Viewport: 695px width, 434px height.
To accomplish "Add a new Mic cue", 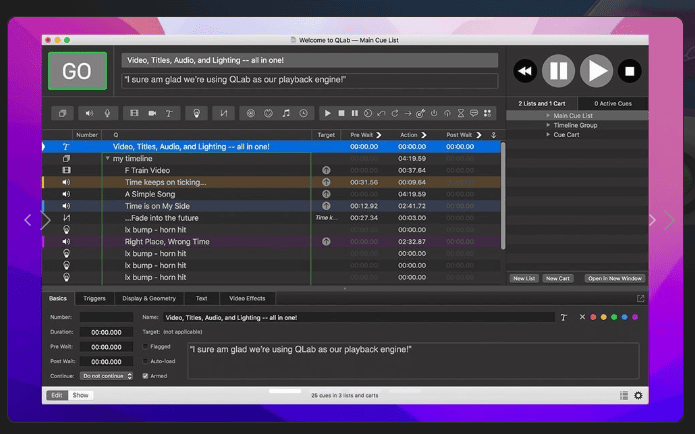I will (x=107, y=113).
